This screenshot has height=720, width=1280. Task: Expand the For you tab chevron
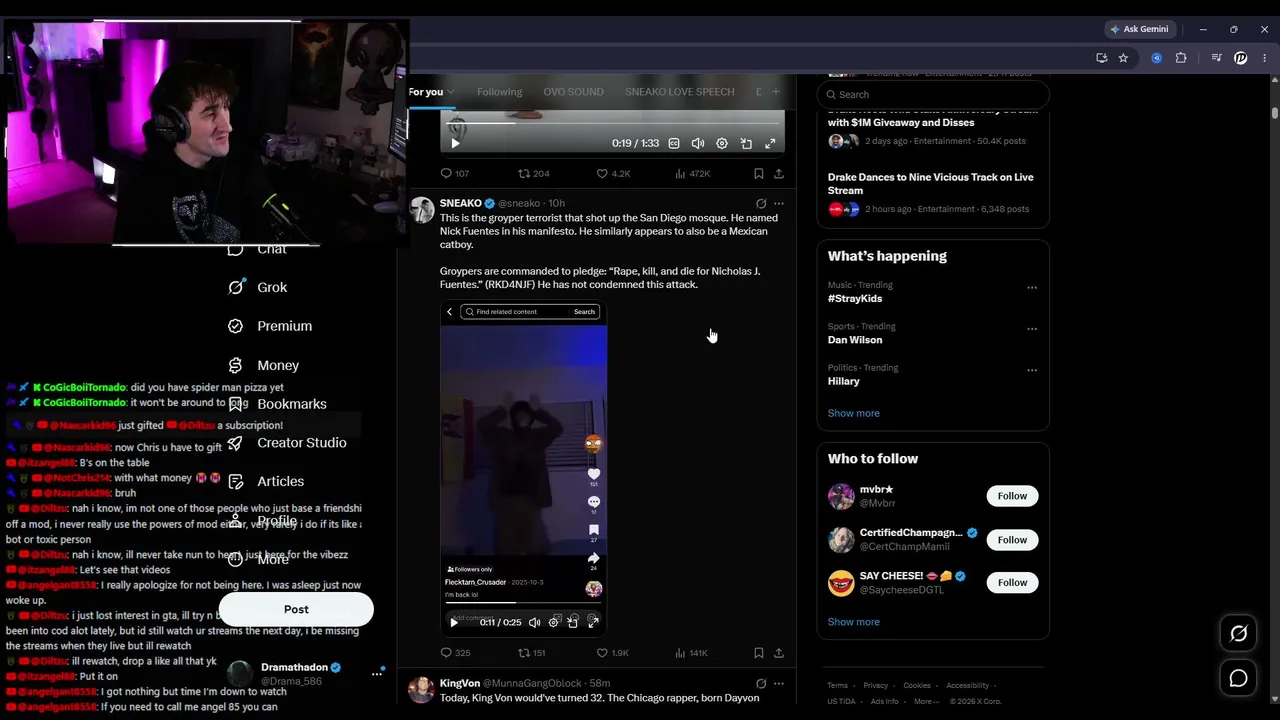(x=450, y=92)
